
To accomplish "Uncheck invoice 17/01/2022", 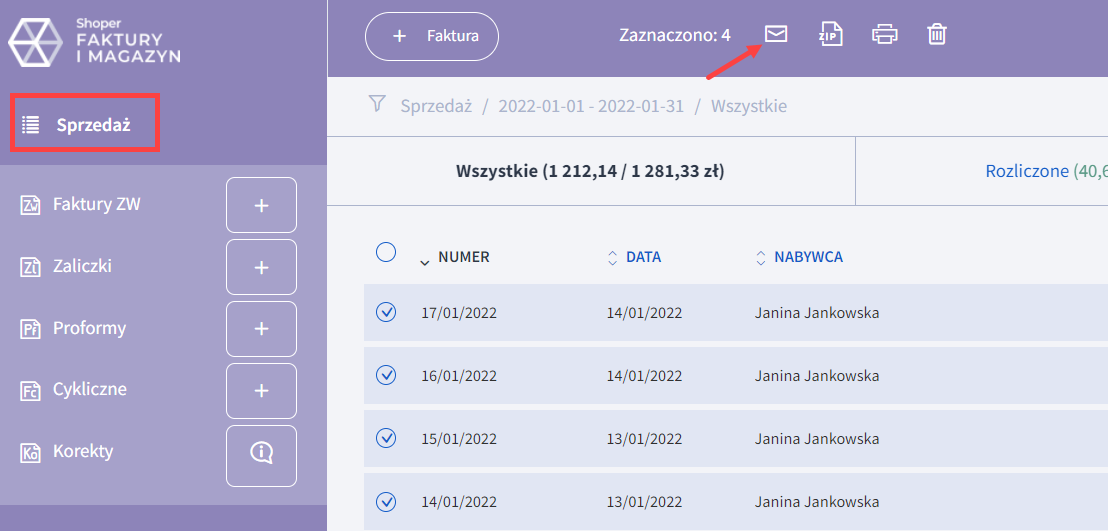I will [386, 312].
